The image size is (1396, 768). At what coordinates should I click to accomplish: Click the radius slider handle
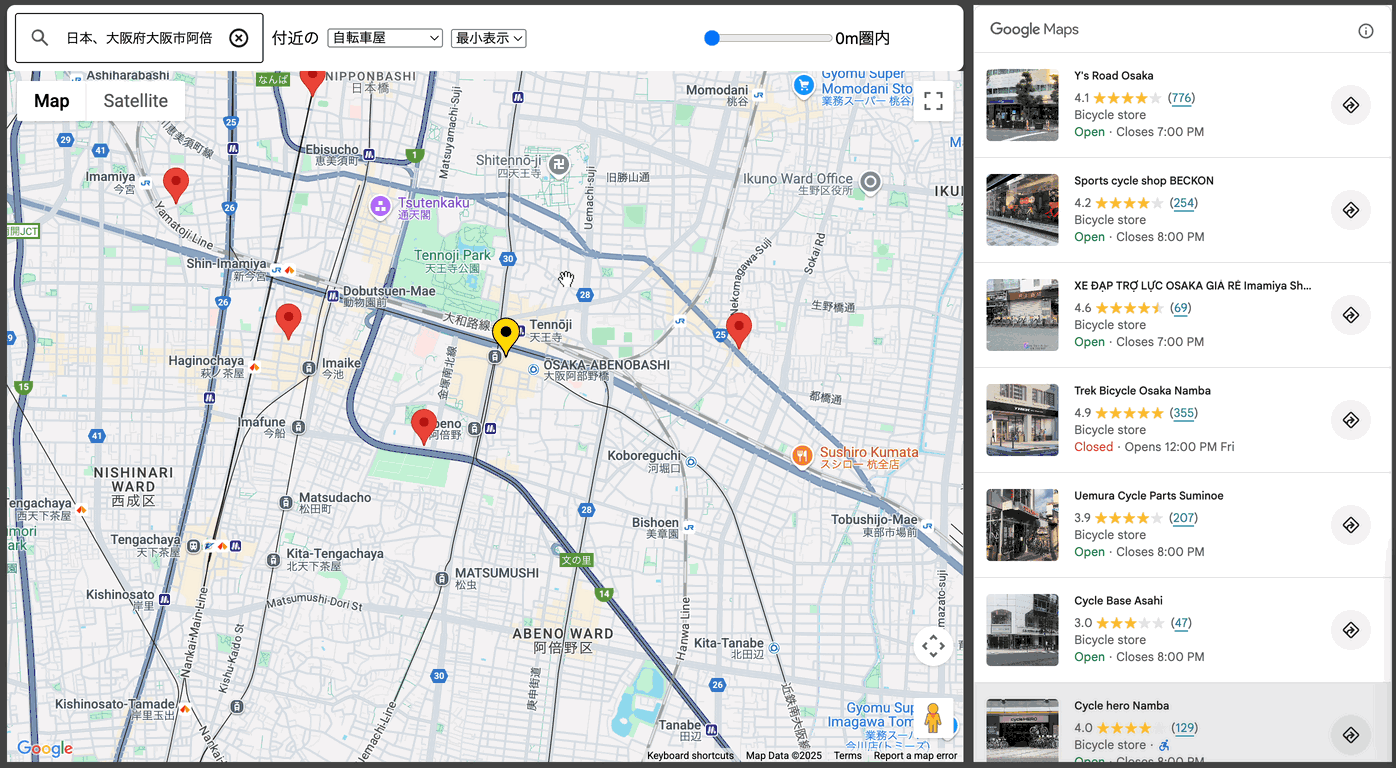pos(712,38)
